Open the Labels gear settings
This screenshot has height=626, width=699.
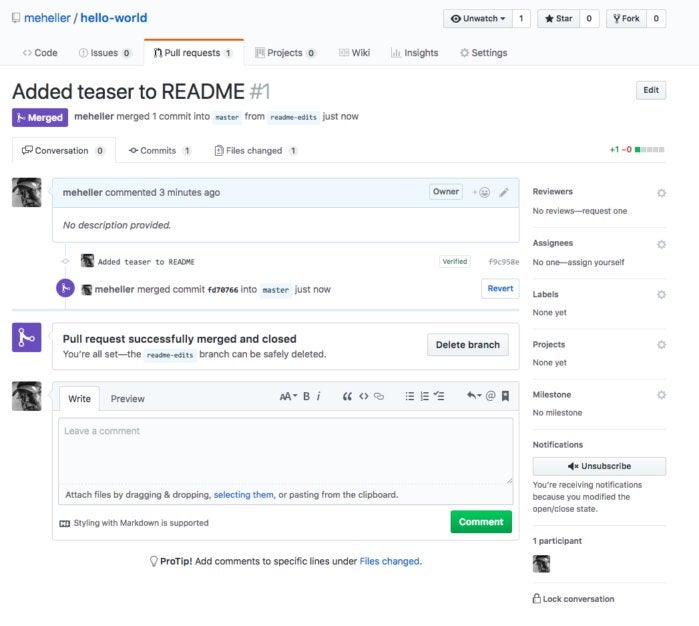coord(662,295)
